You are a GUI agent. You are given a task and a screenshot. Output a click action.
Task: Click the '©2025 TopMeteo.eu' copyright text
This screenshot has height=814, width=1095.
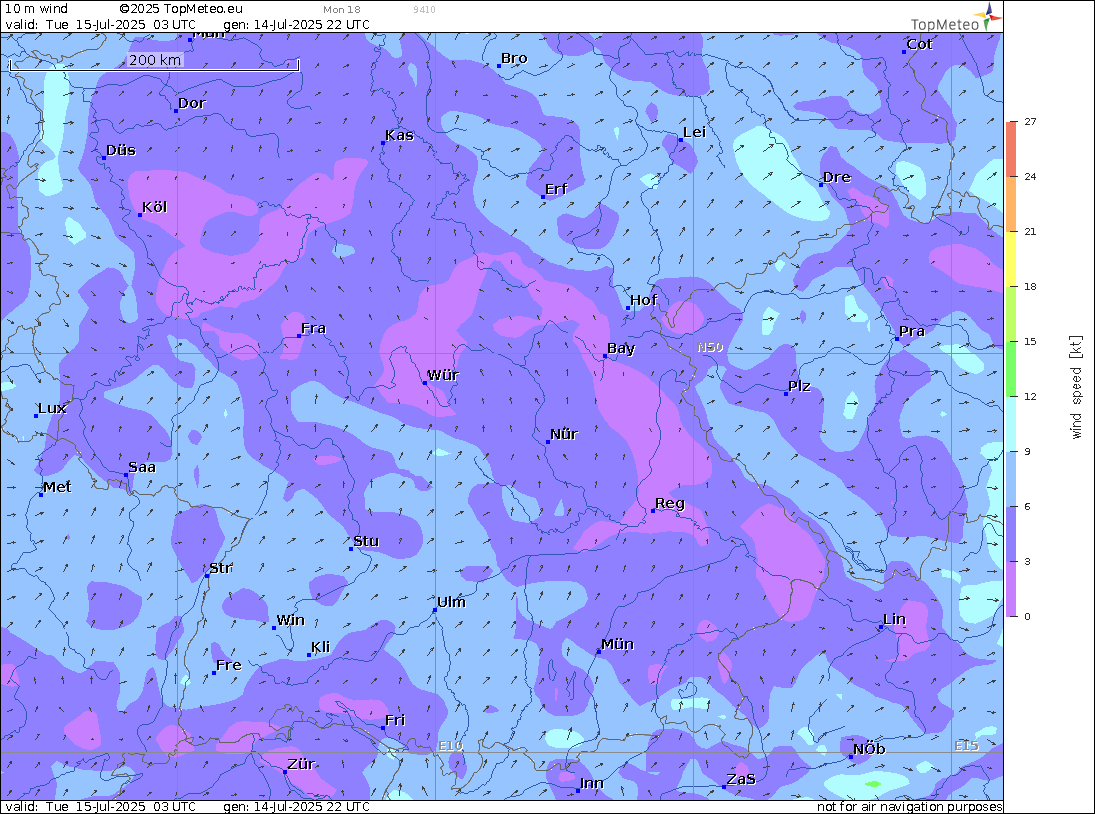[x=181, y=9]
